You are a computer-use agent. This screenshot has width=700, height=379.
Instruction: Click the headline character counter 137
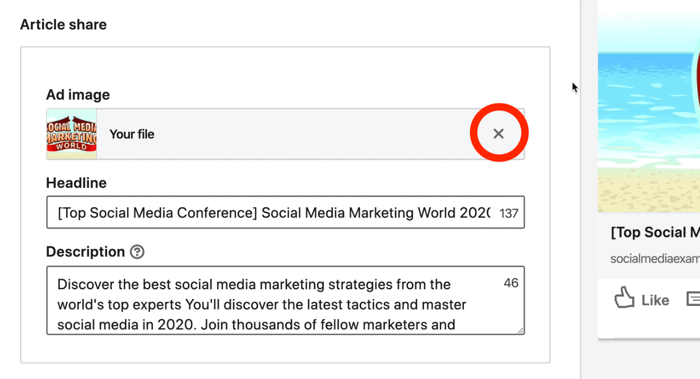tap(508, 213)
